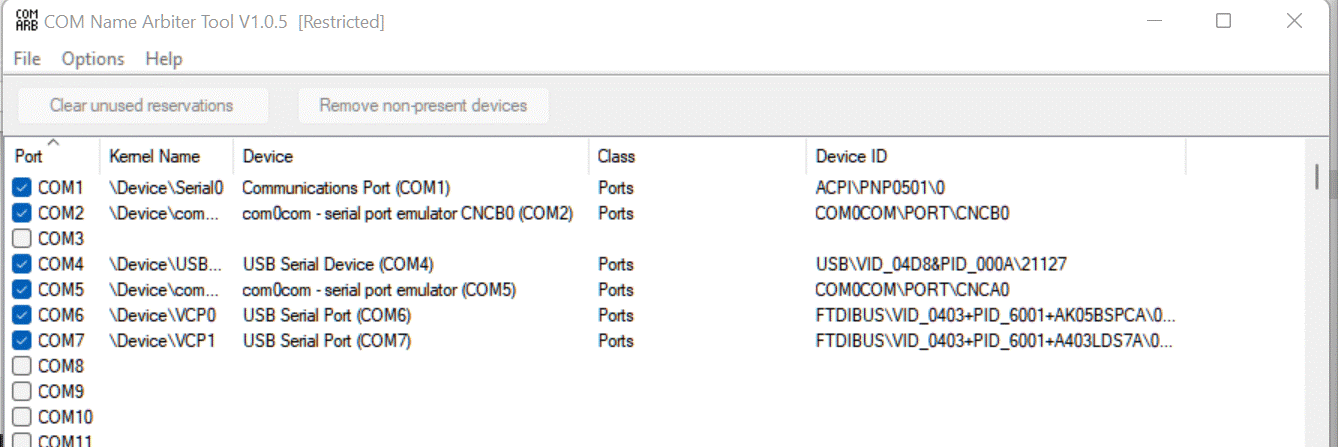Click Remove non-present devices button

[x=423, y=105]
